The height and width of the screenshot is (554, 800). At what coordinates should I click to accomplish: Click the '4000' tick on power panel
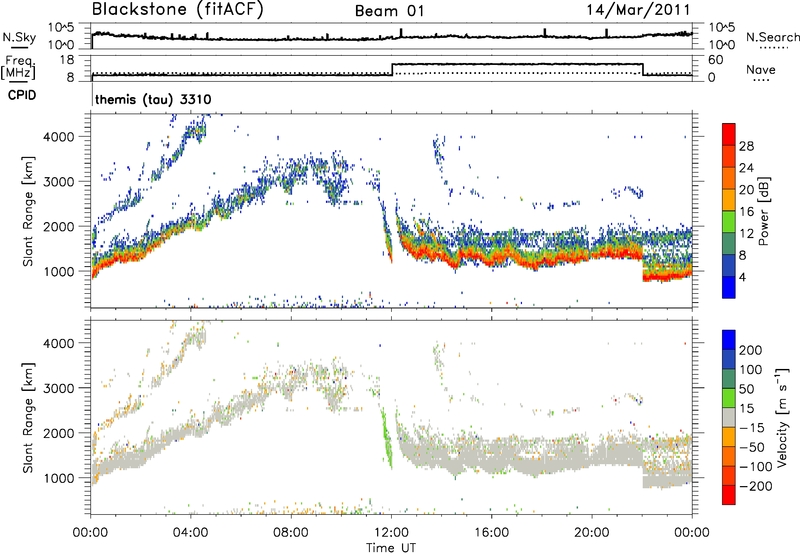click(x=59, y=137)
